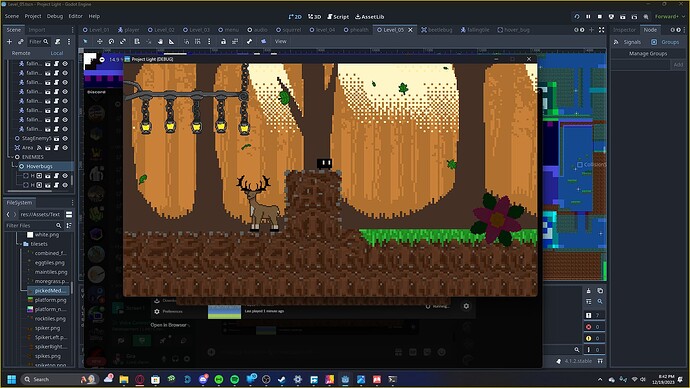Toggle grid snap in viewport toolbar
Screen dimensions: 690x388
pyautogui.click(x=198, y=41)
